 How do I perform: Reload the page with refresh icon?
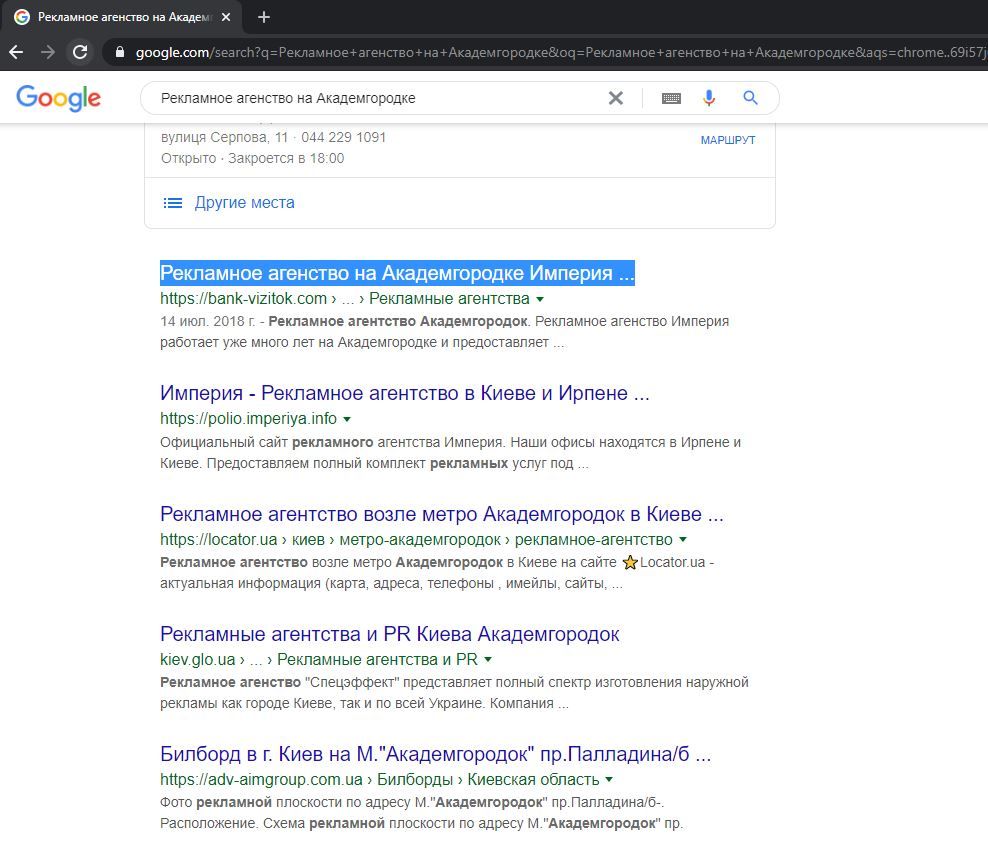[80, 52]
